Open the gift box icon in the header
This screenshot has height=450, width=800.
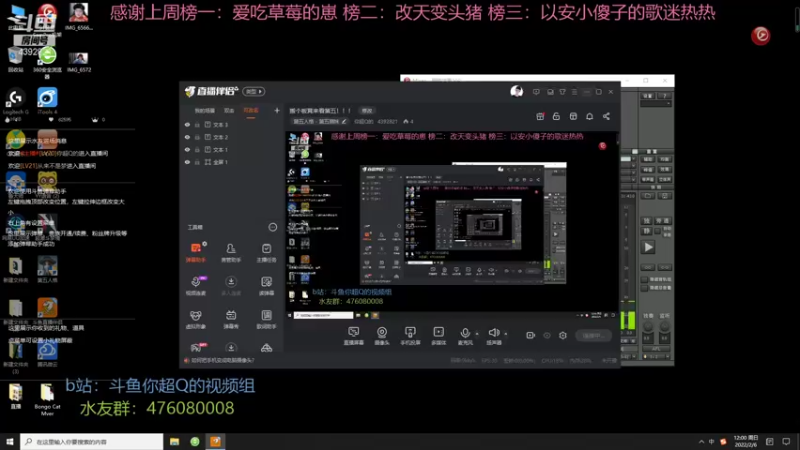[x=540, y=116]
